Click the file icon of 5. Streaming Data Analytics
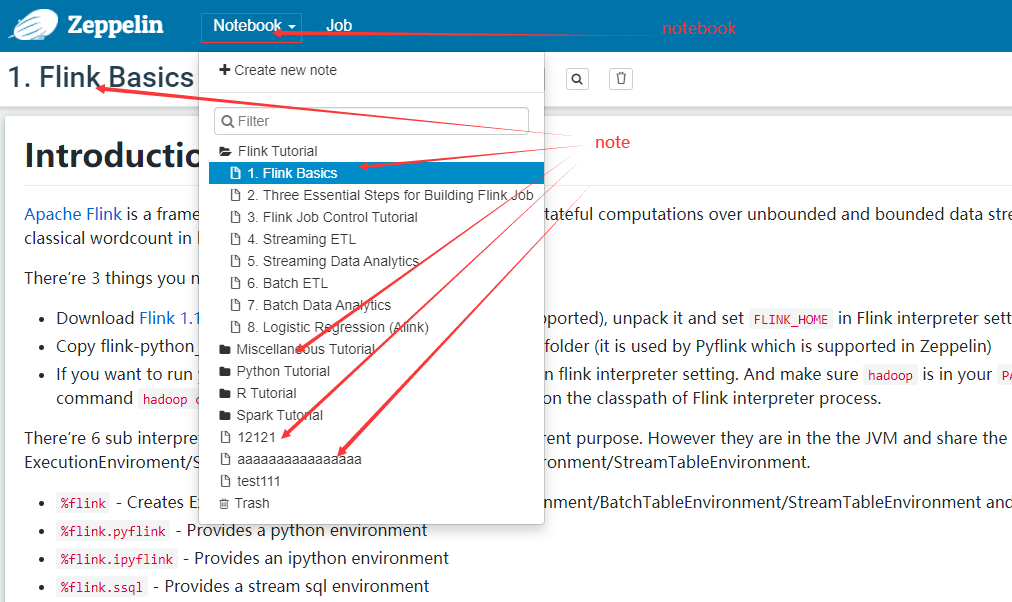 [236, 261]
